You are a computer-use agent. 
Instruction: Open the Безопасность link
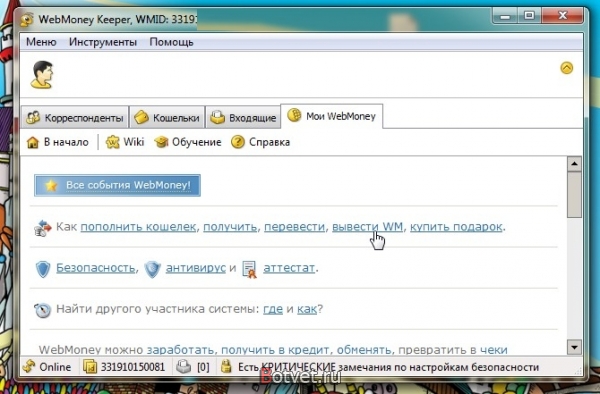coord(95,268)
